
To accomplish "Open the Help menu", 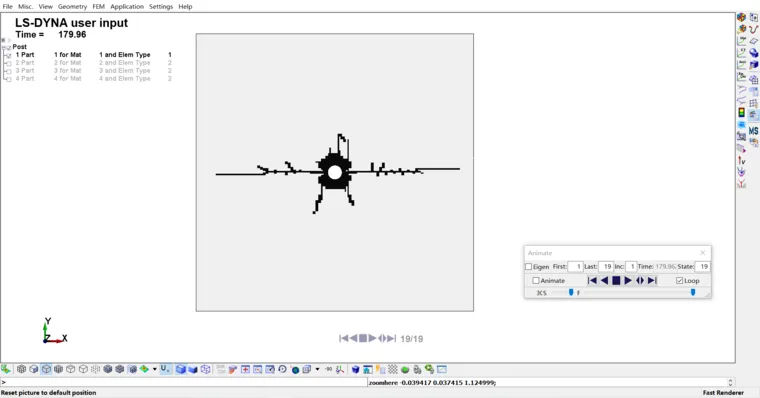I will point(185,6).
